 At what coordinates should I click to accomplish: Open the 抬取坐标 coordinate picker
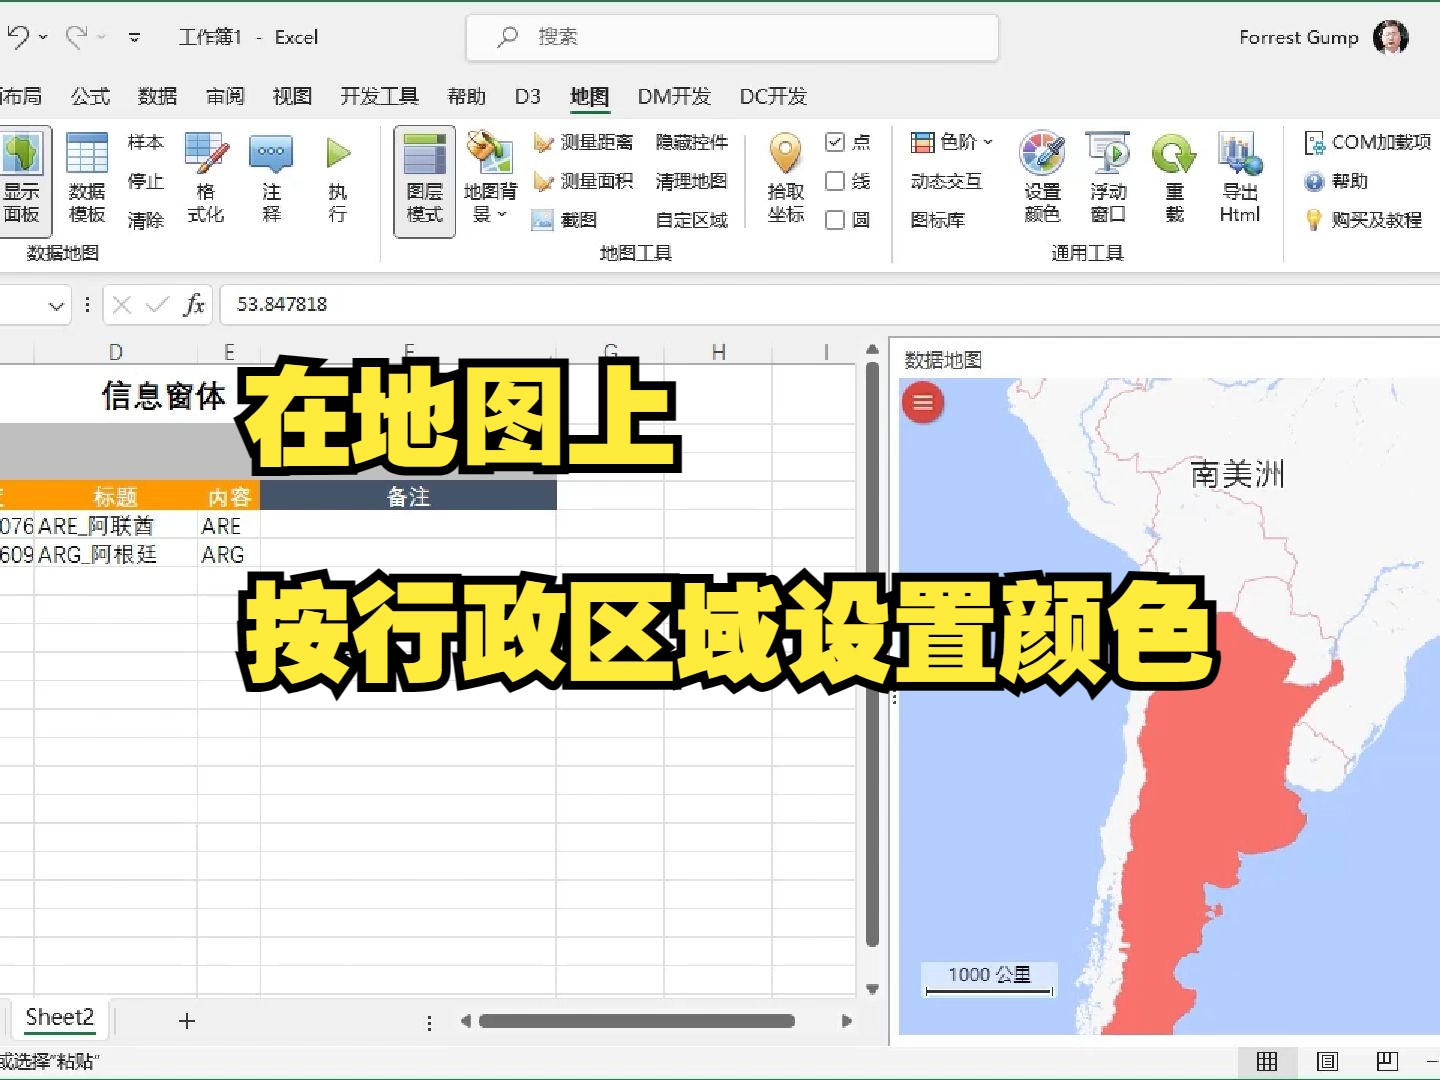tap(785, 178)
